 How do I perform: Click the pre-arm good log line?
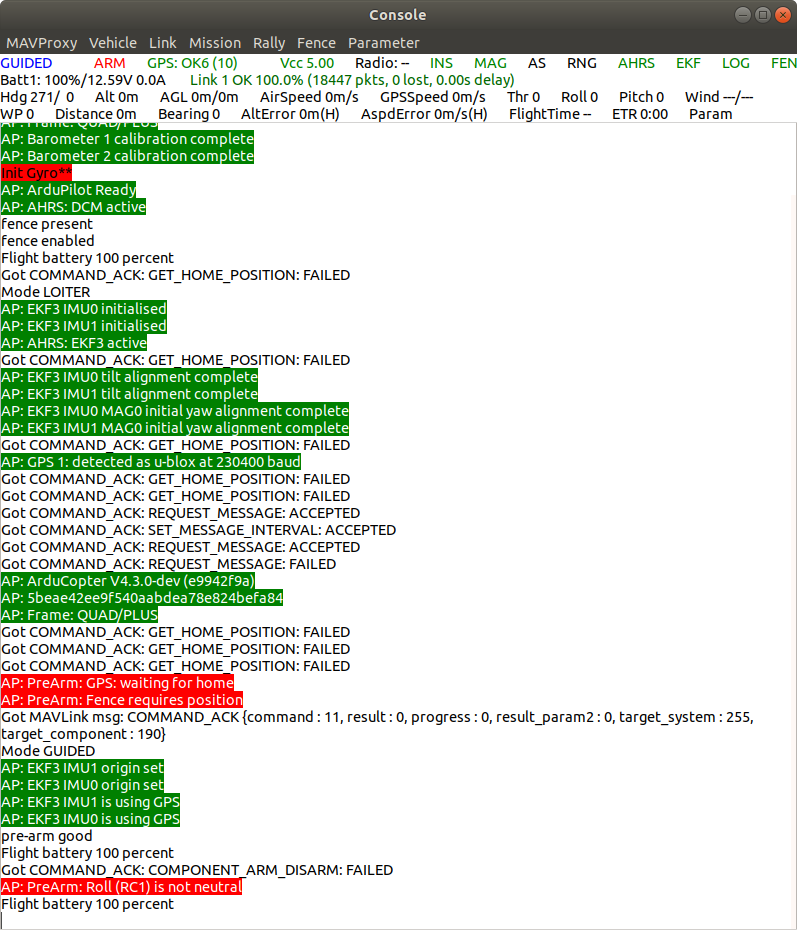point(47,836)
